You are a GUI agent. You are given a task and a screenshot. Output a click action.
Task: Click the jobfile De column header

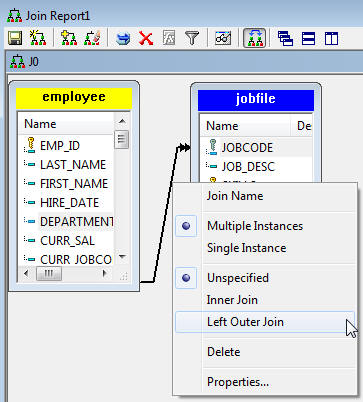click(302, 126)
